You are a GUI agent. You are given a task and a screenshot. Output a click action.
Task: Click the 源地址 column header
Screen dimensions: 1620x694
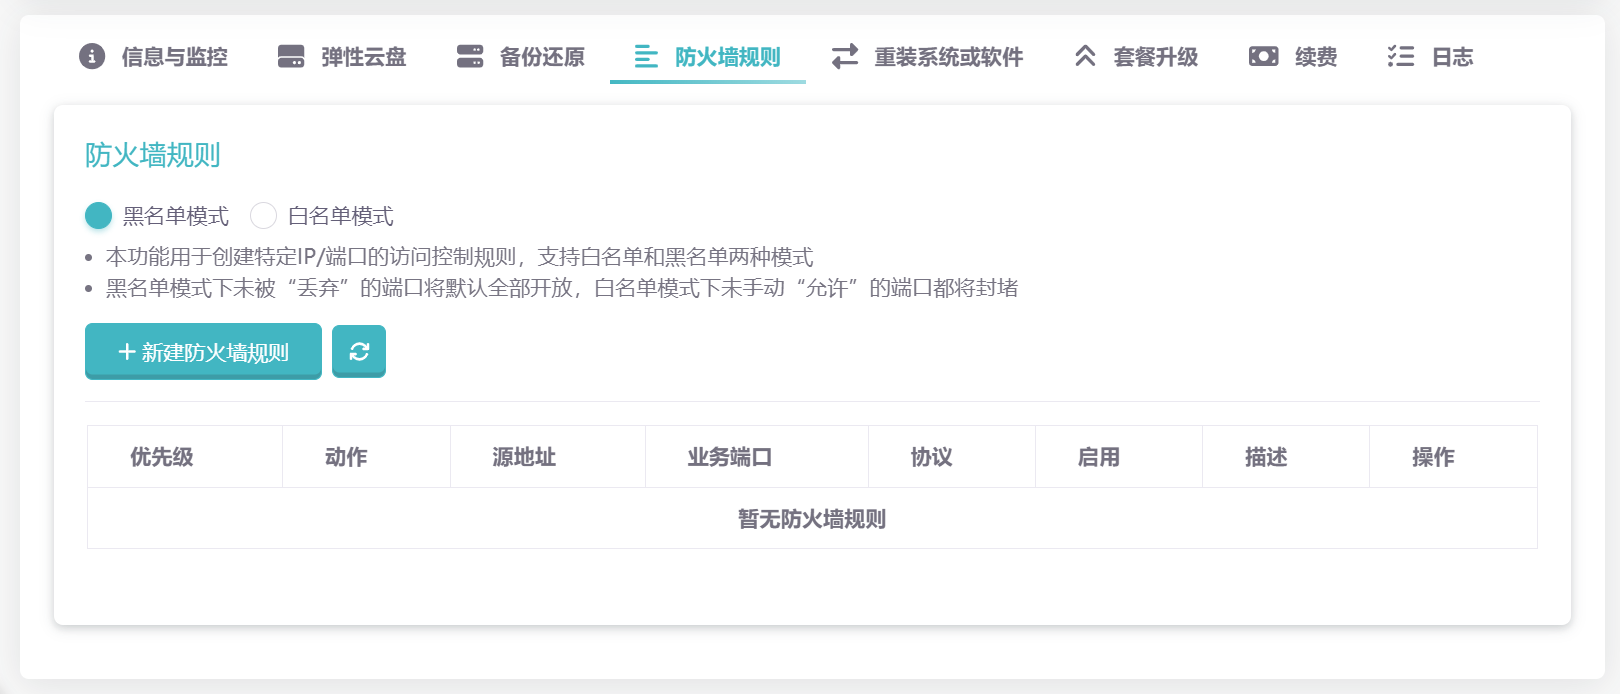point(524,457)
